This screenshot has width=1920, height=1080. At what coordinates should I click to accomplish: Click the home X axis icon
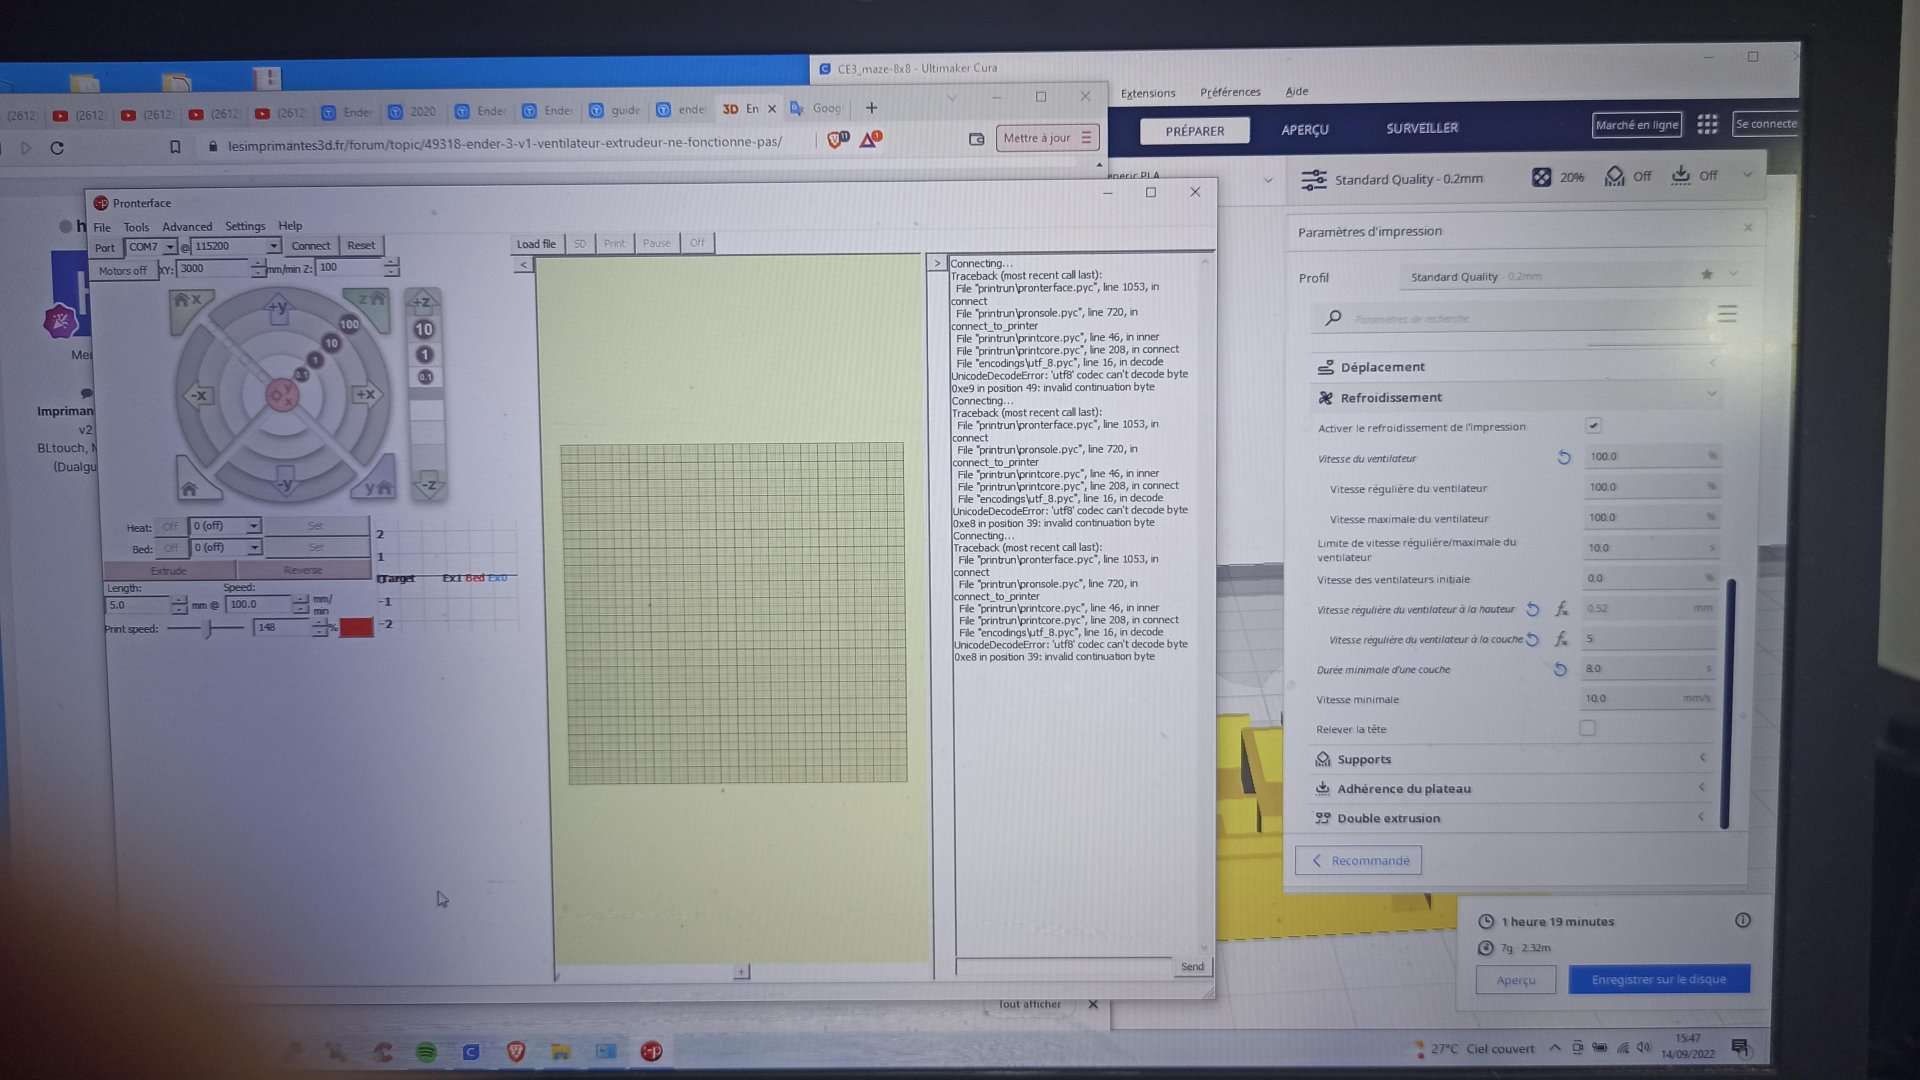pyautogui.click(x=187, y=301)
